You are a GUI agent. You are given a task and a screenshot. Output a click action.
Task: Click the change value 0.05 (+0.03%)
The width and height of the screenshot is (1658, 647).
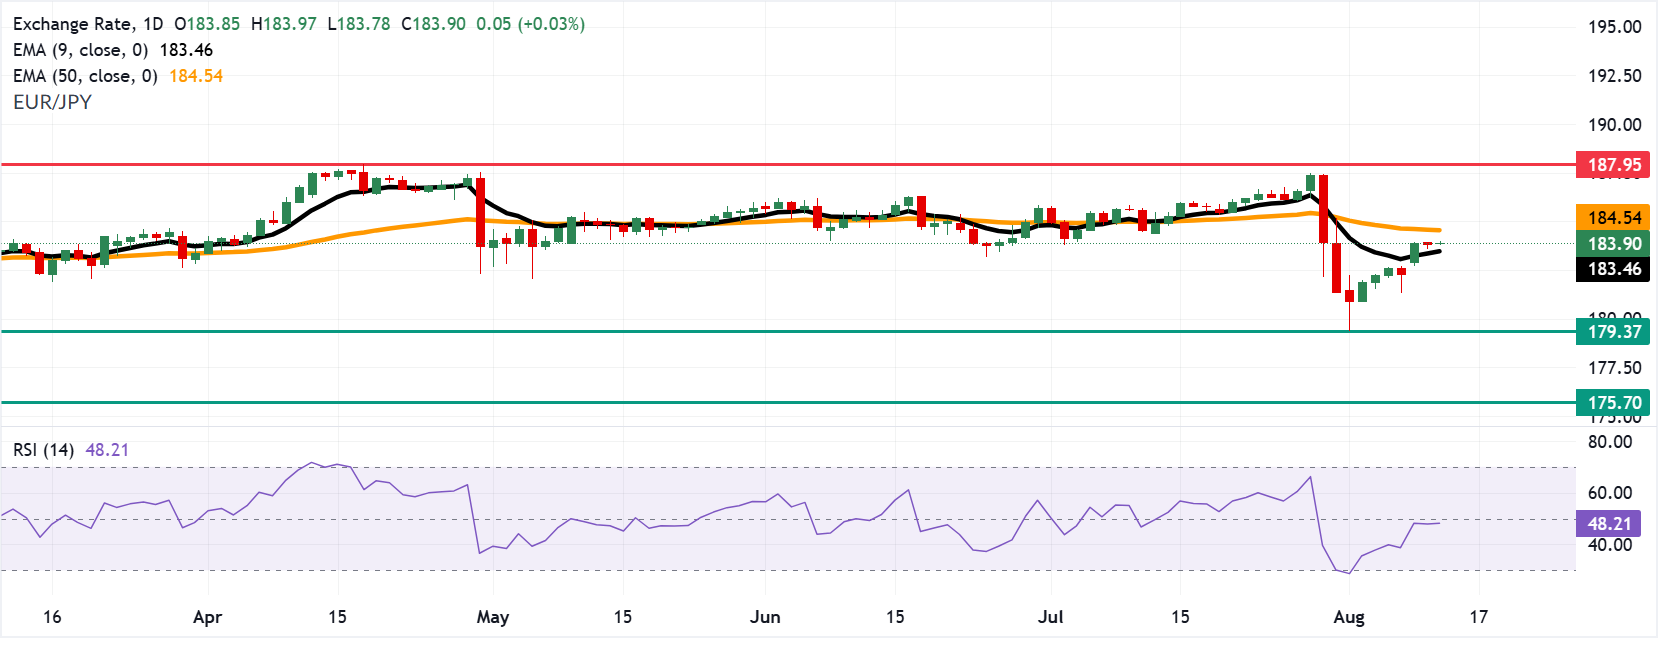(531, 24)
